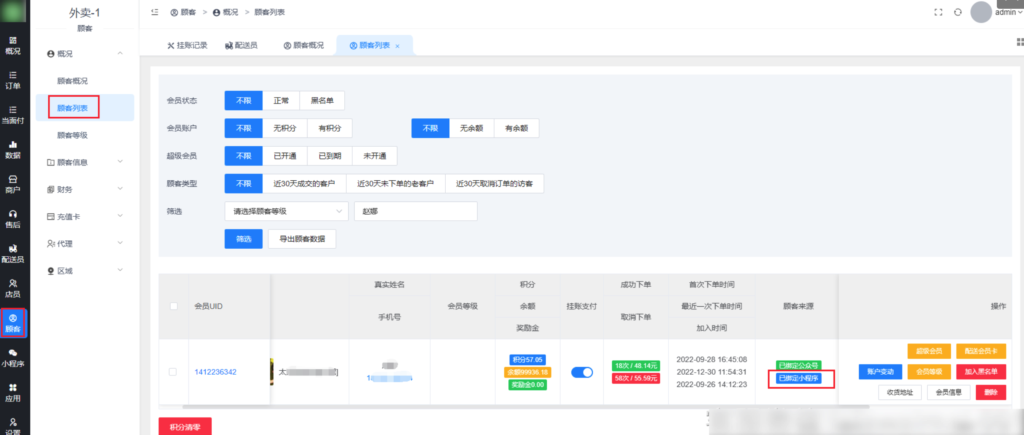Close the 顾客列表 tab with its x
1024x435 pixels.
pos(397,46)
